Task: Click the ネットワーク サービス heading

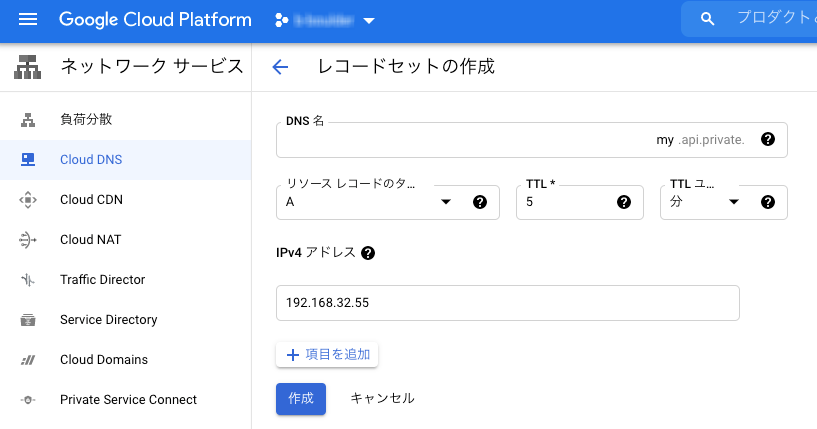Action: click(x=152, y=67)
